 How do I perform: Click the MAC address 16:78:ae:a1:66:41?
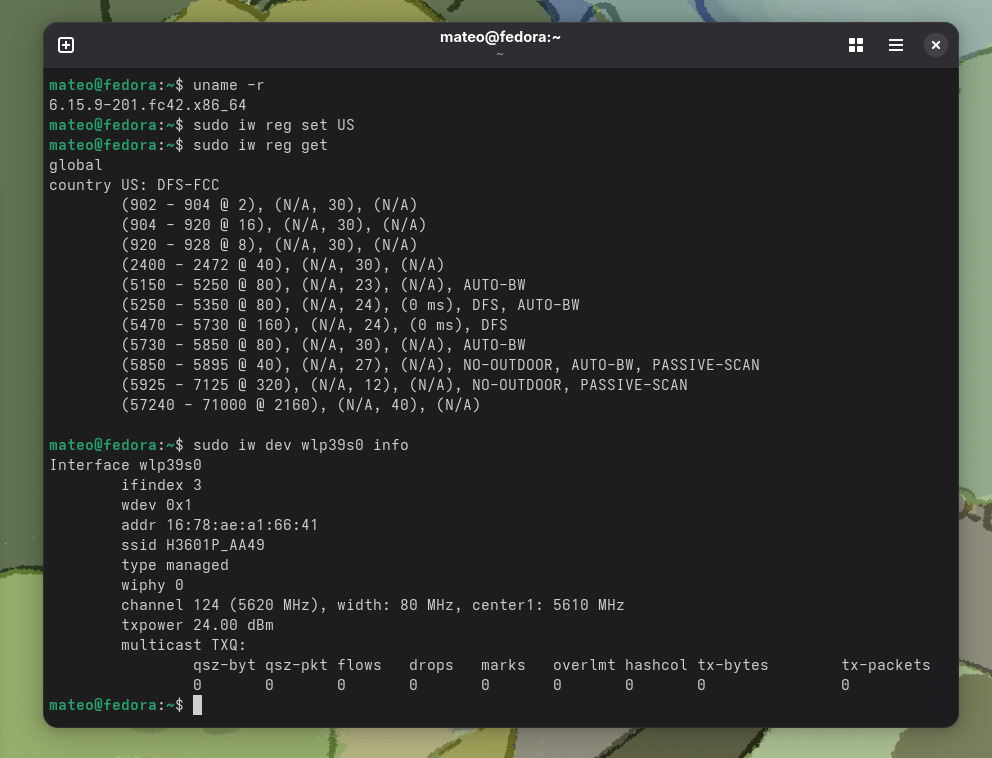pyautogui.click(x=242, y=525)
